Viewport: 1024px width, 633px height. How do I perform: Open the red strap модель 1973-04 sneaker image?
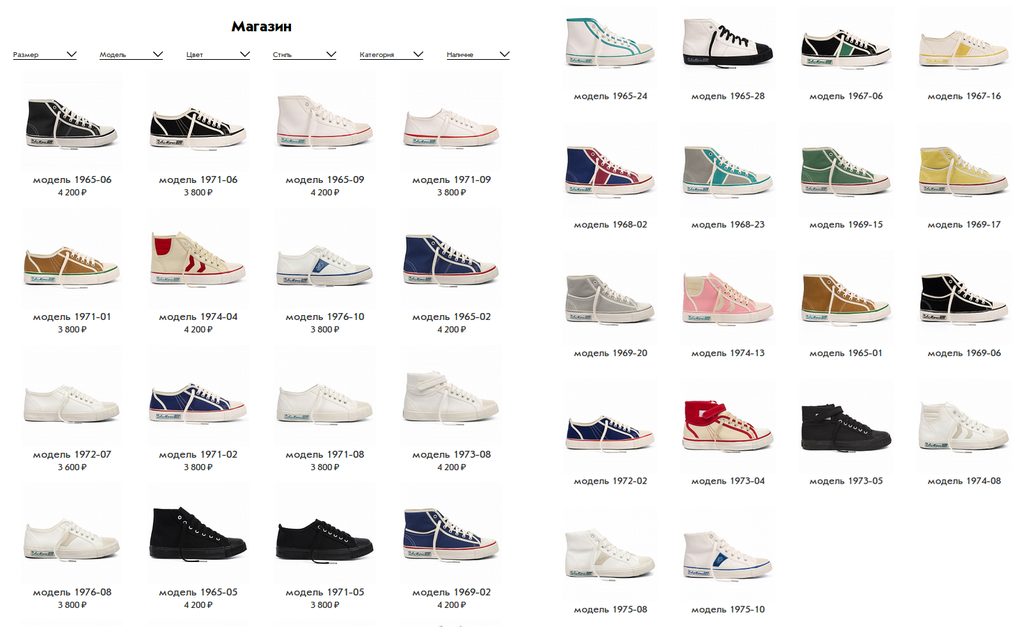pyautogui.click(x=728, y=426)
